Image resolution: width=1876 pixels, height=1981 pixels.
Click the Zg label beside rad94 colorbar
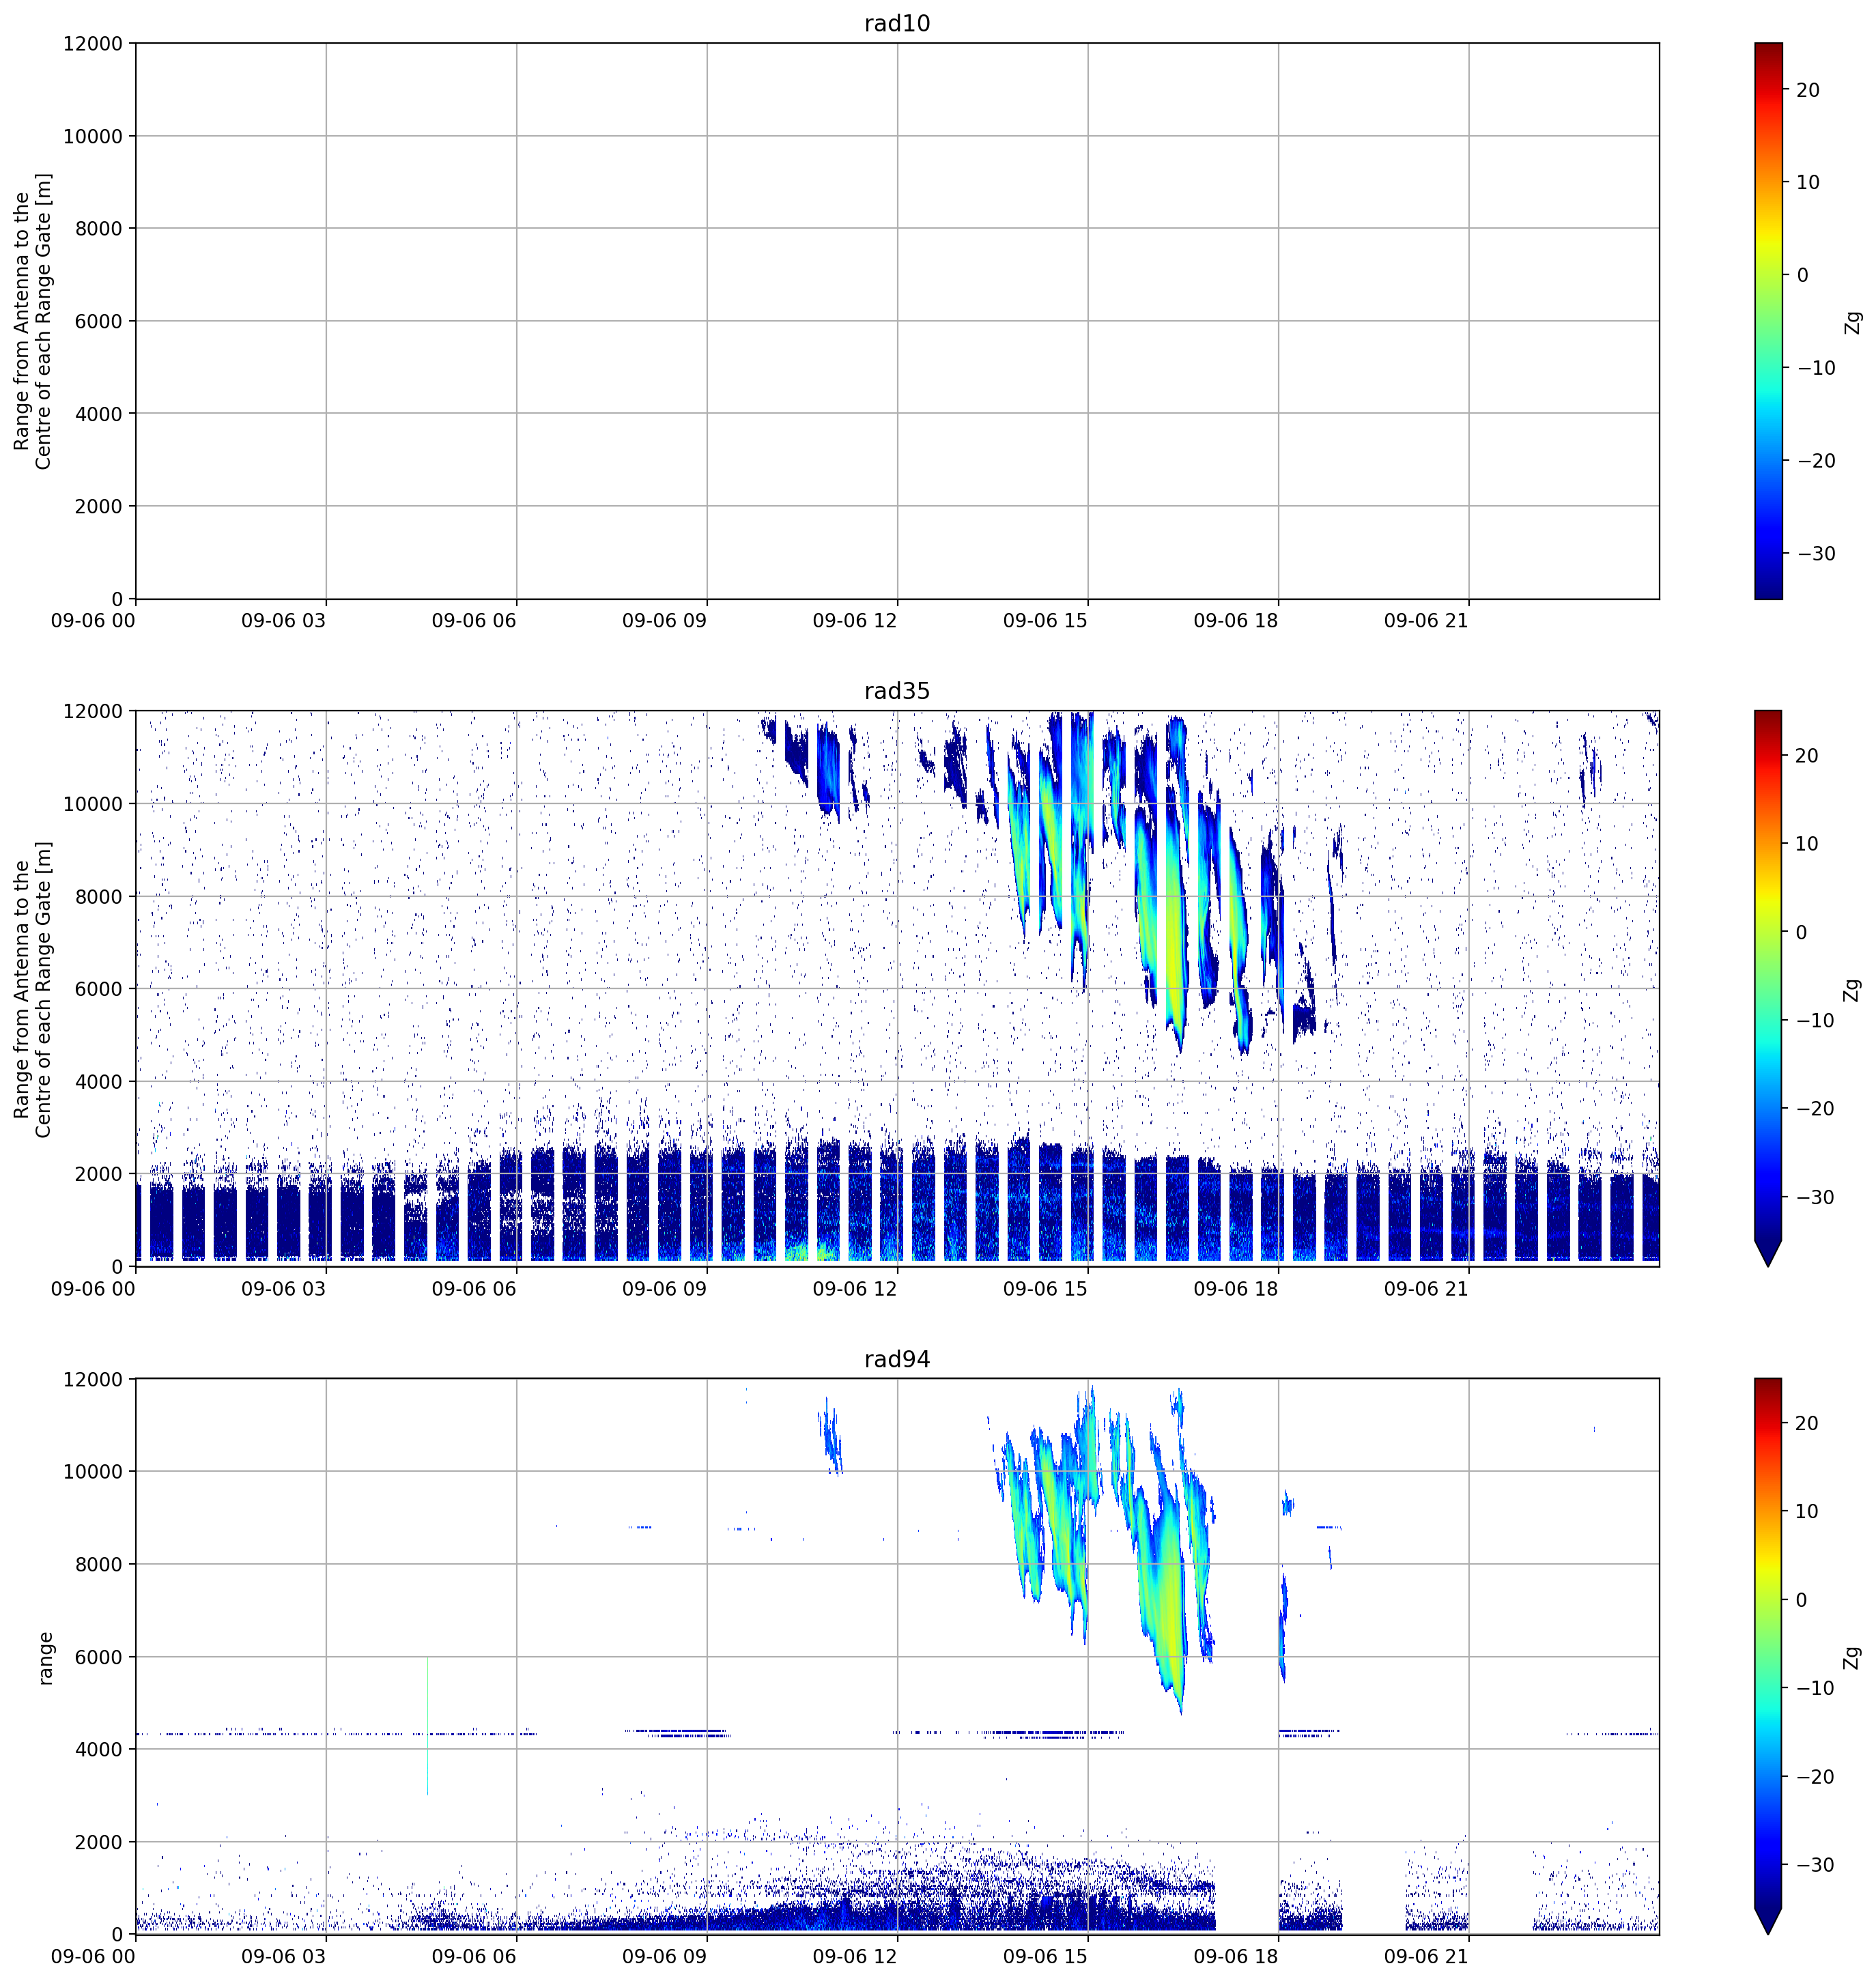click(x=1853, y=1657)
